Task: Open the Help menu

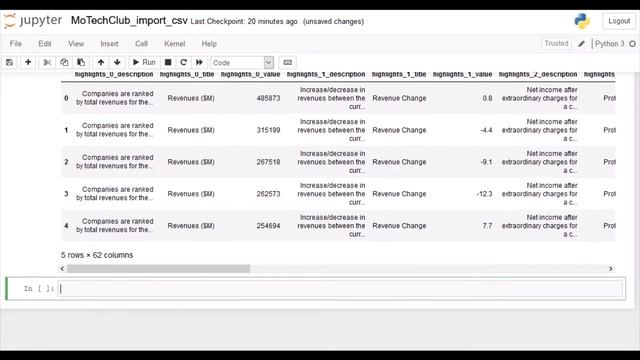Action: point(209,44)
